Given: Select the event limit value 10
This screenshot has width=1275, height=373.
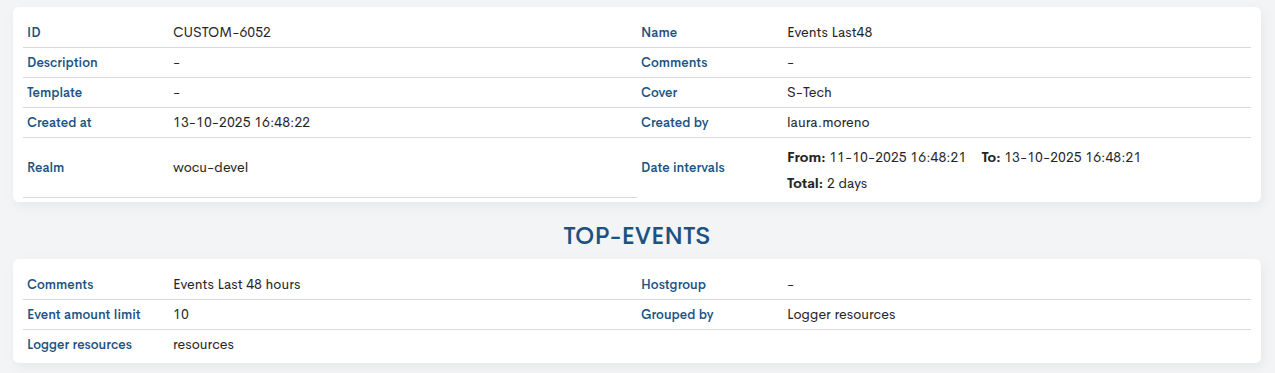Looking at the screenshot, I should tap(181, 314).
